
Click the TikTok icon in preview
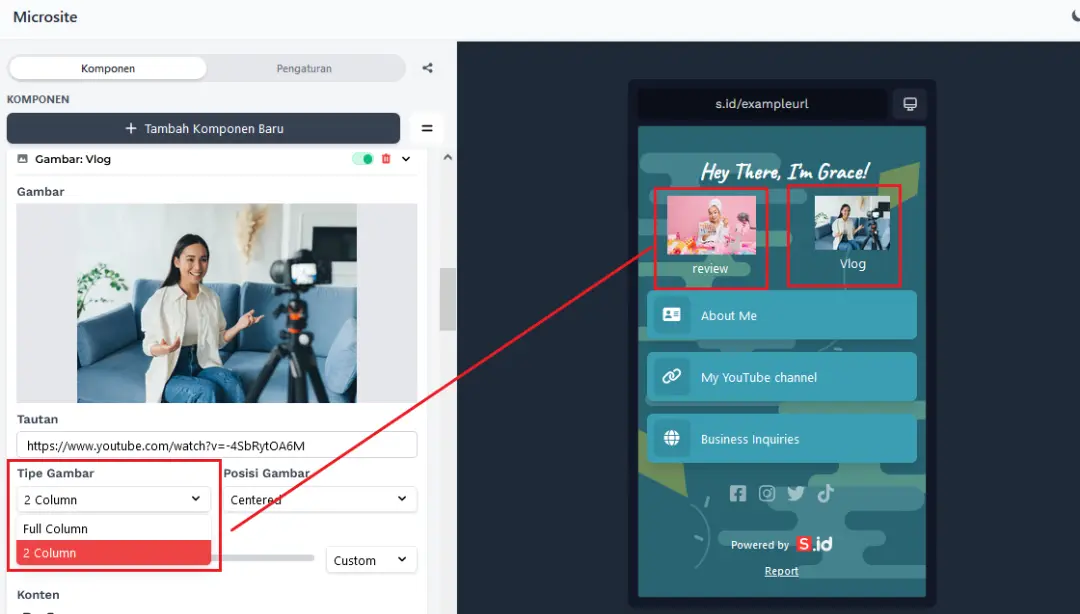tap(825, 493)
